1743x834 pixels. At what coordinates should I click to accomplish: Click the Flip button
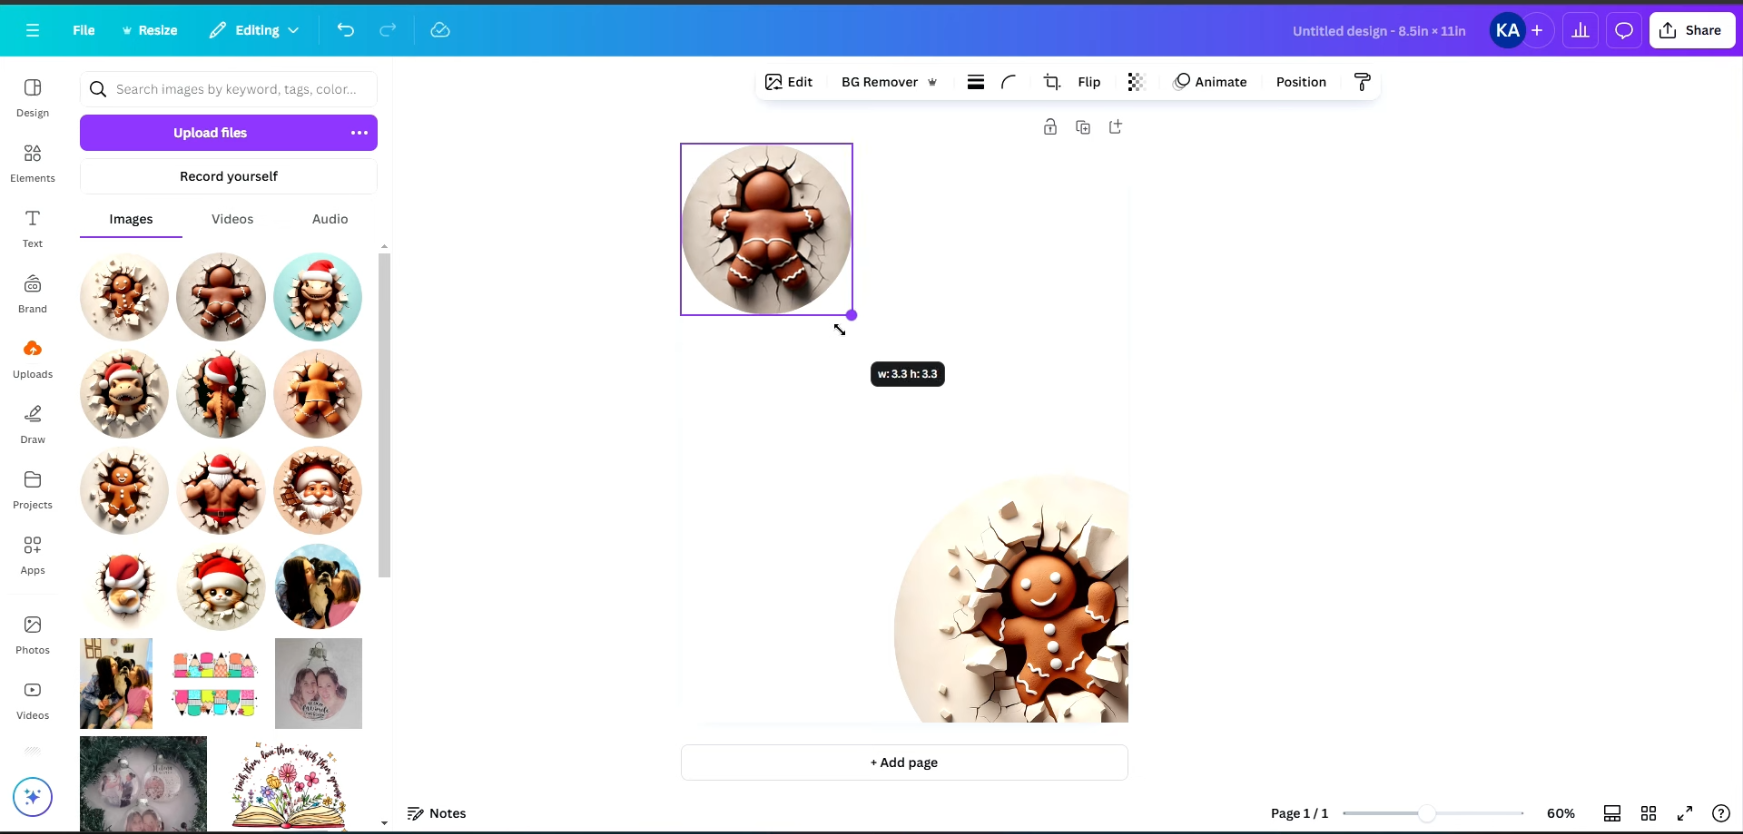[1089, 82]
